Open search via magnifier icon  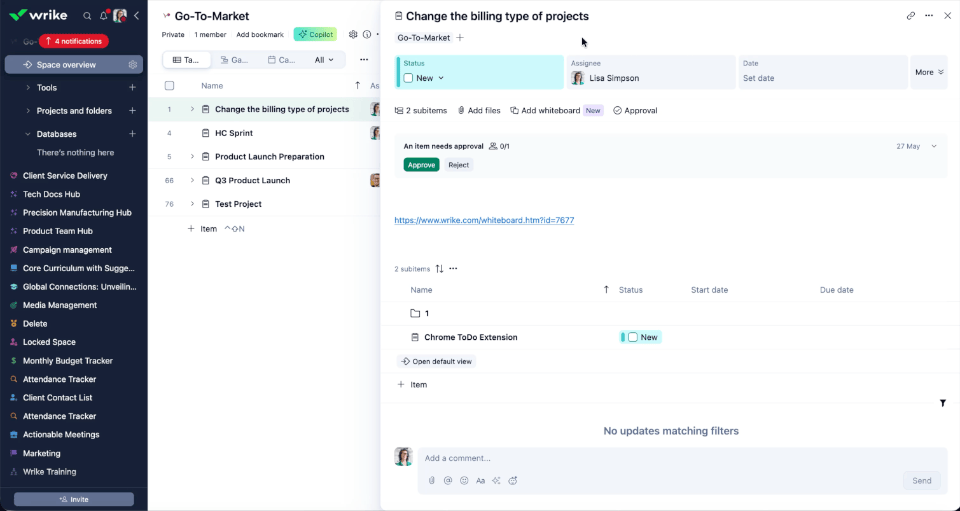pos(87,16)
